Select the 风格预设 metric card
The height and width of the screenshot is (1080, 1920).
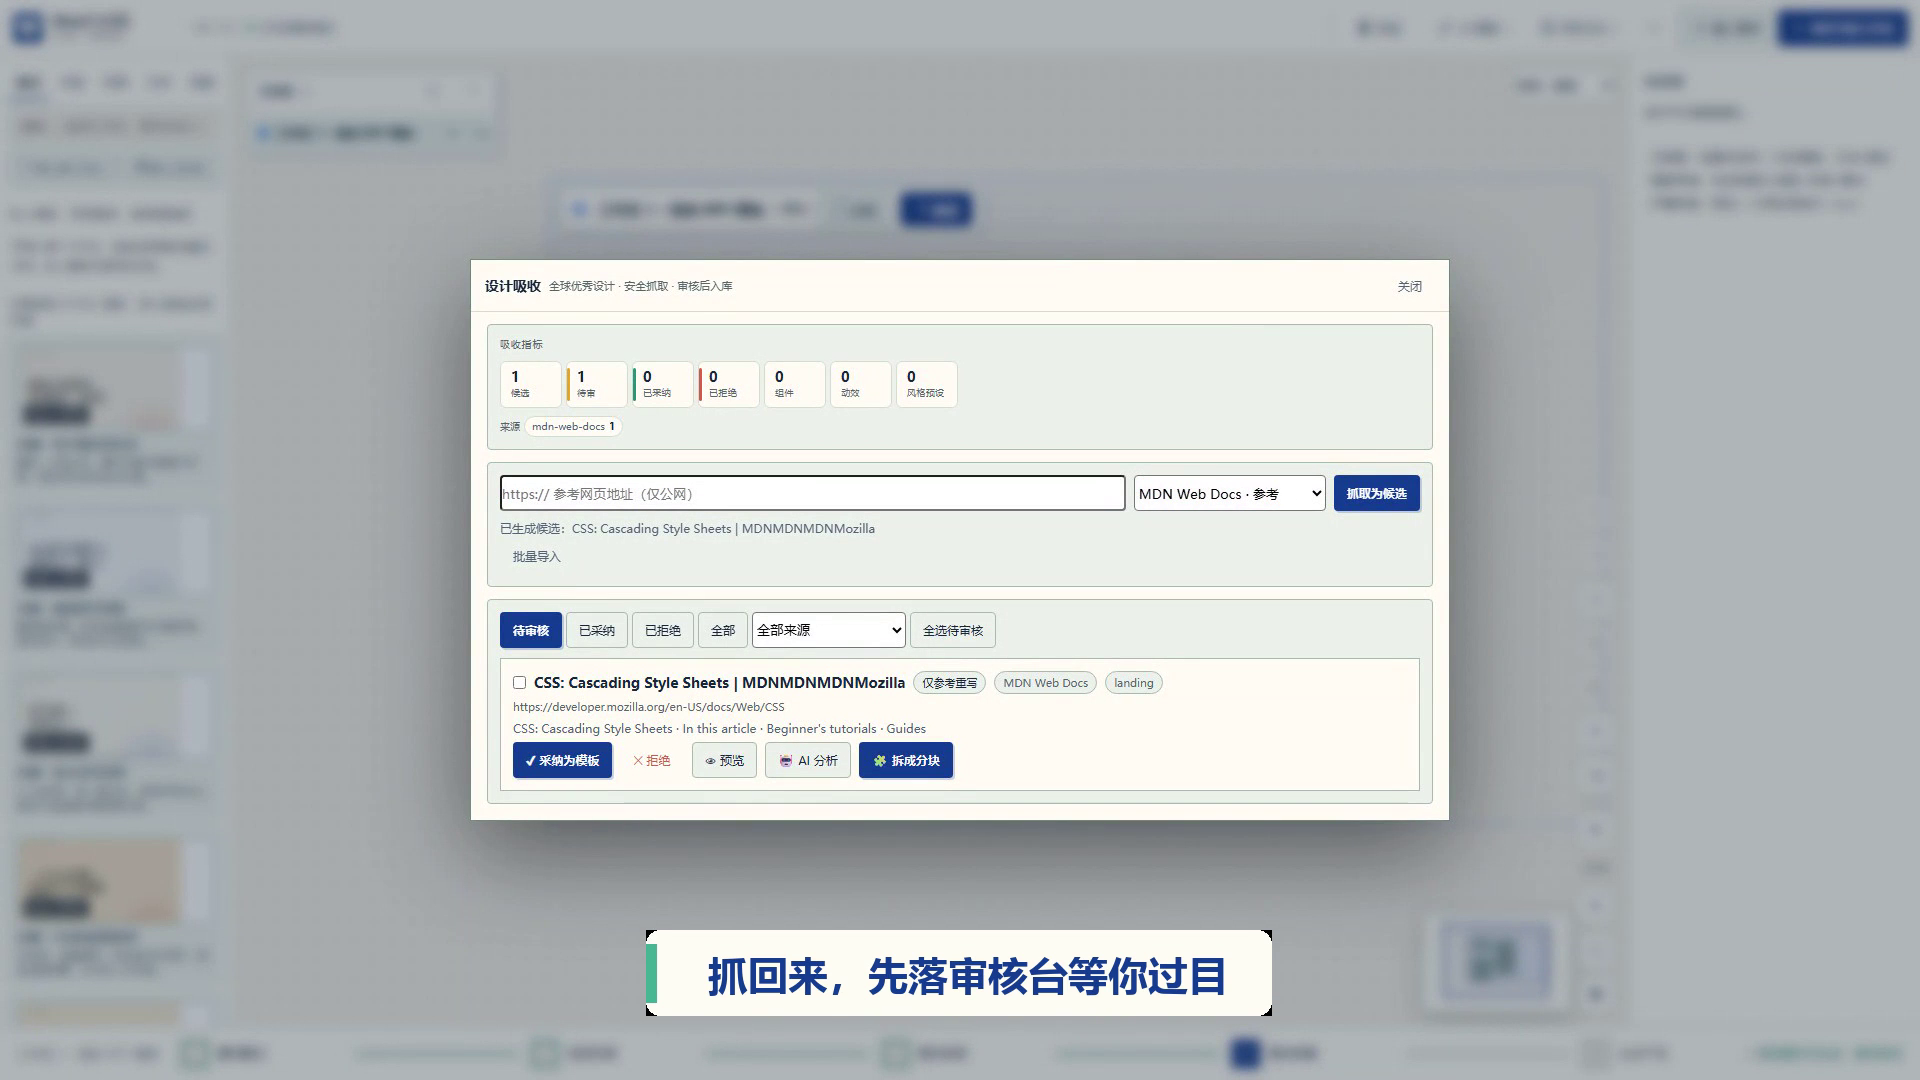[926, 384]
